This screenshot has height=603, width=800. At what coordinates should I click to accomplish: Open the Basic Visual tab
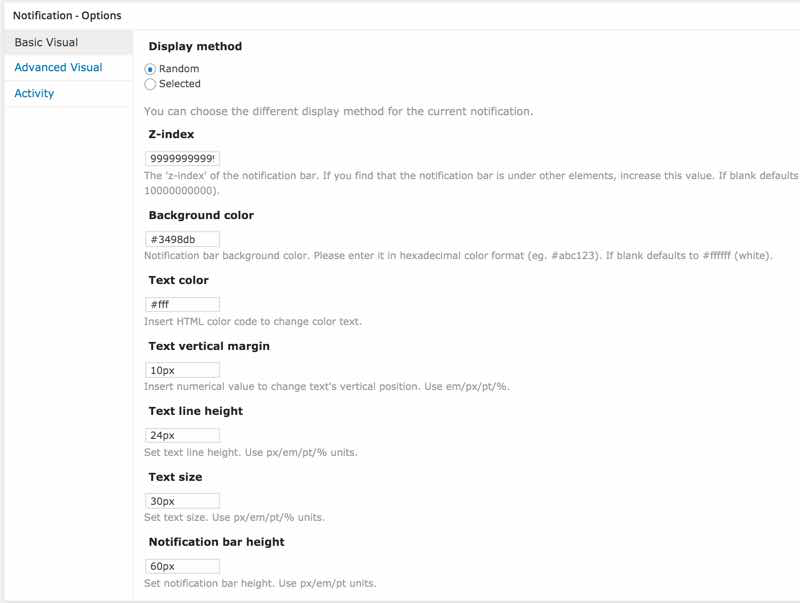point(46,42)
